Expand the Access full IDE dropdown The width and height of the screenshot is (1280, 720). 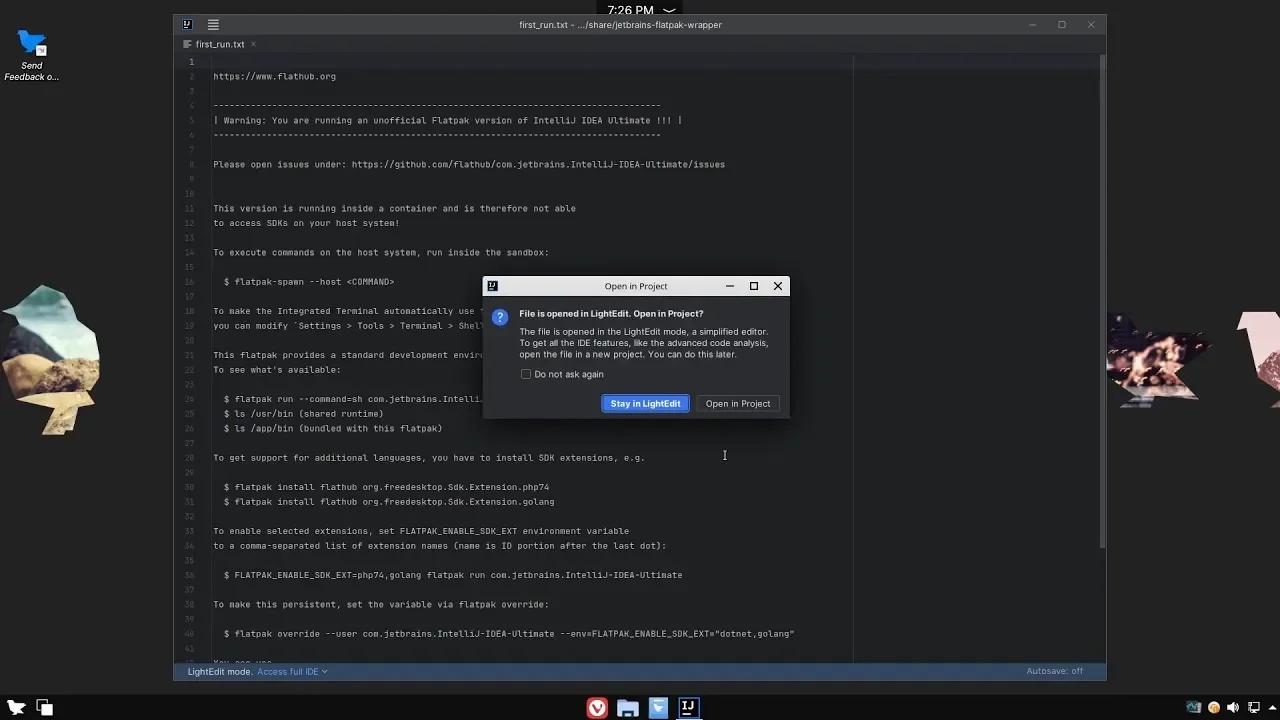(291, 671)
